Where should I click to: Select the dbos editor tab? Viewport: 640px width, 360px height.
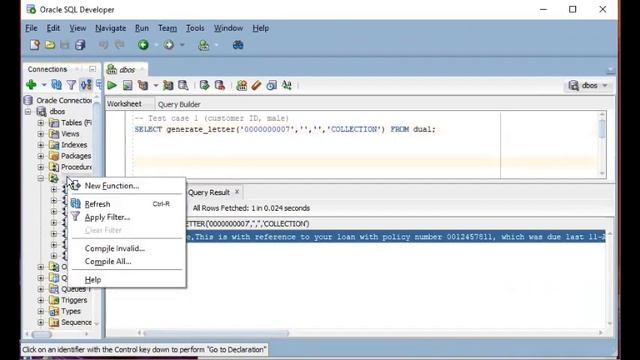126,69
